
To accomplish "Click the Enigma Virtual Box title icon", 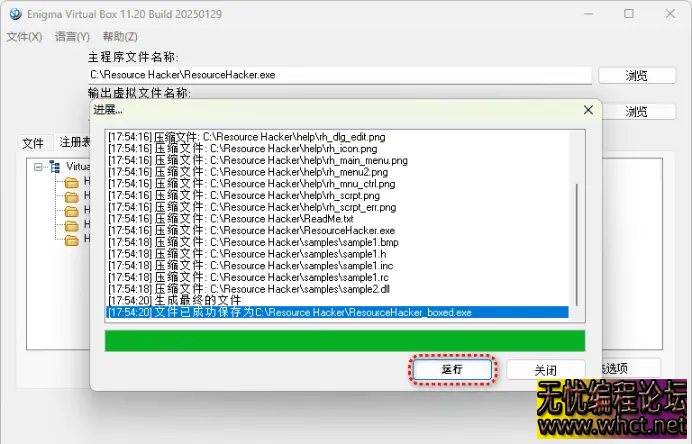I will [15, 14].
